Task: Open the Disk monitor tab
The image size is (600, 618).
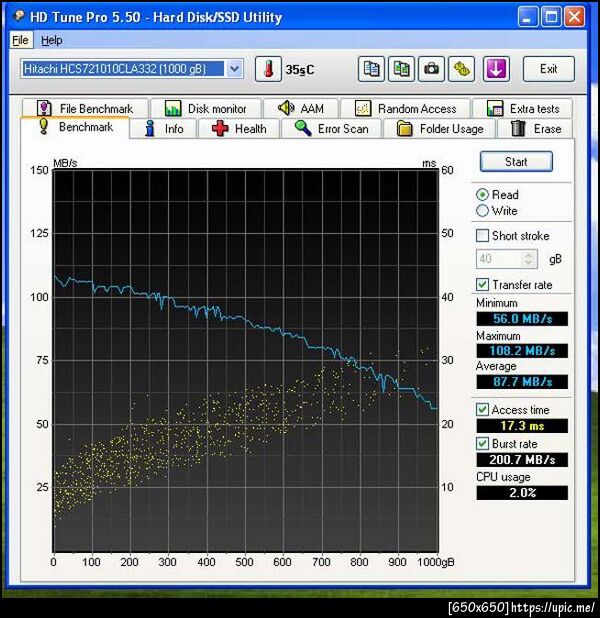Action: tap(206, 108)
